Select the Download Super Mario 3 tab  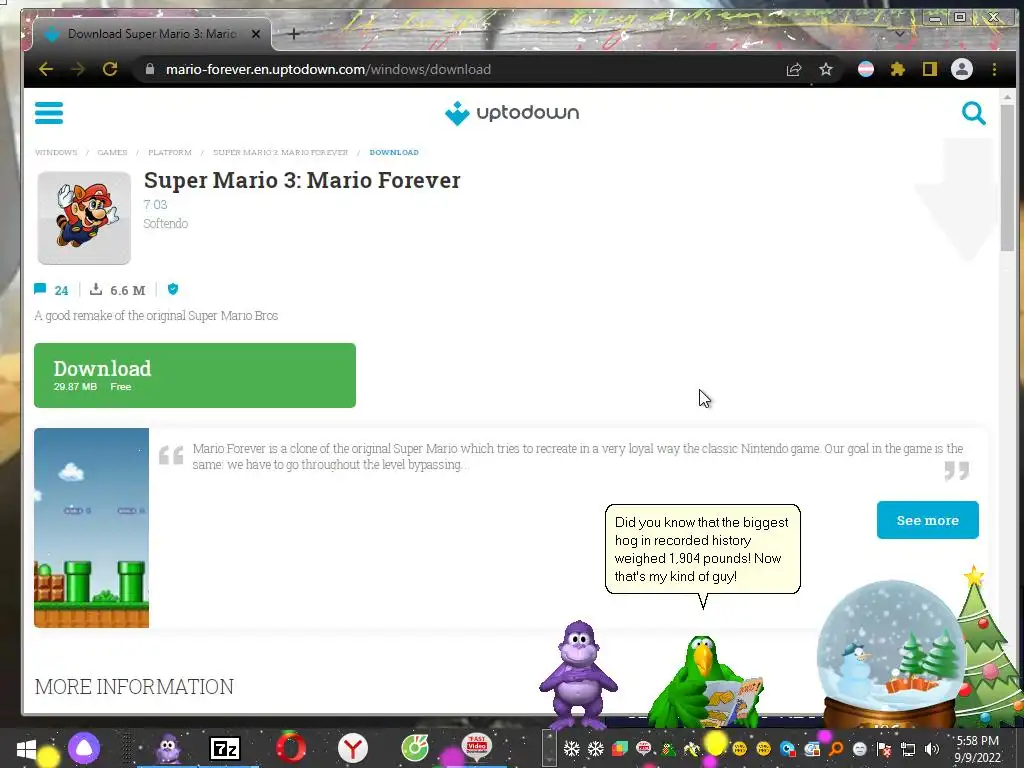click(x=152, y=34)
